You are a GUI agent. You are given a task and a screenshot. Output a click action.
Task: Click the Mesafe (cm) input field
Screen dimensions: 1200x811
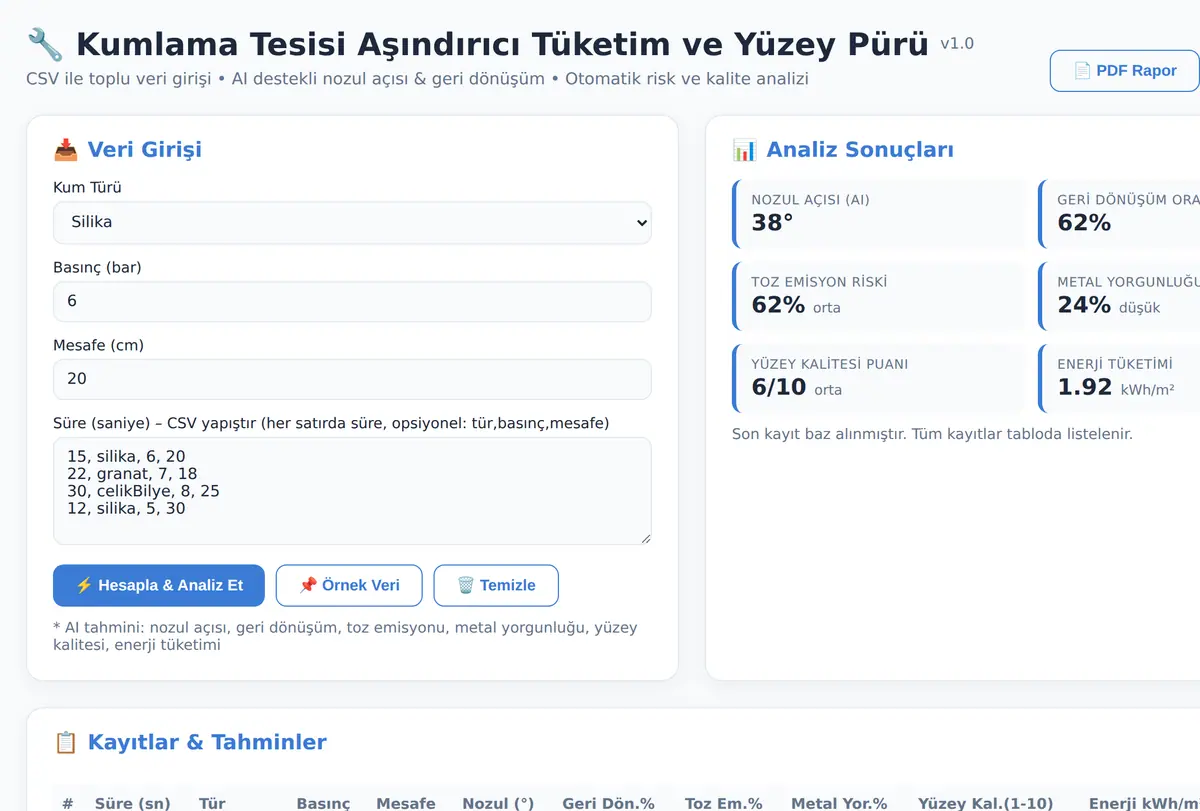tap(352, 379)
